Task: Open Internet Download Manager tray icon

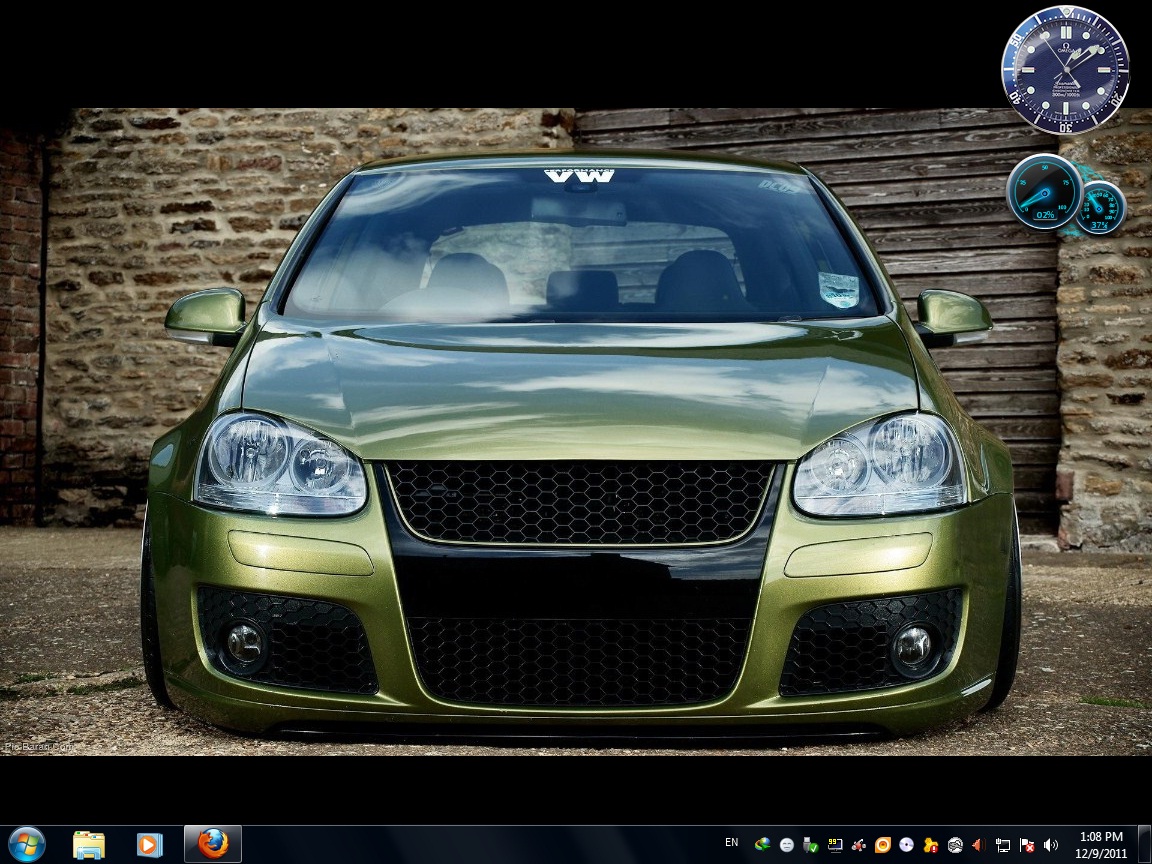Action: pyautogui.click(x=763, y=845)
